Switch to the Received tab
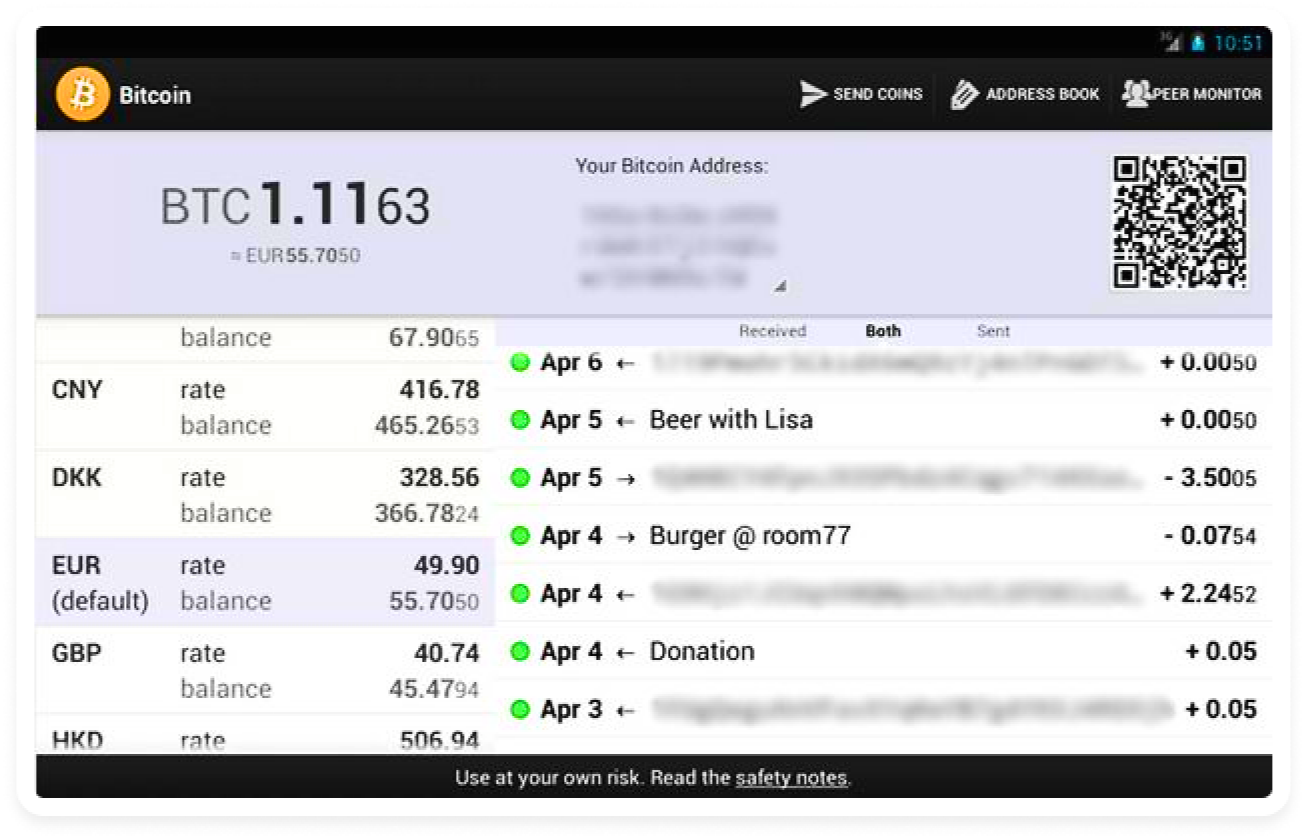Viewport: 1307px width, 840px height. click(x=772, y=331)
